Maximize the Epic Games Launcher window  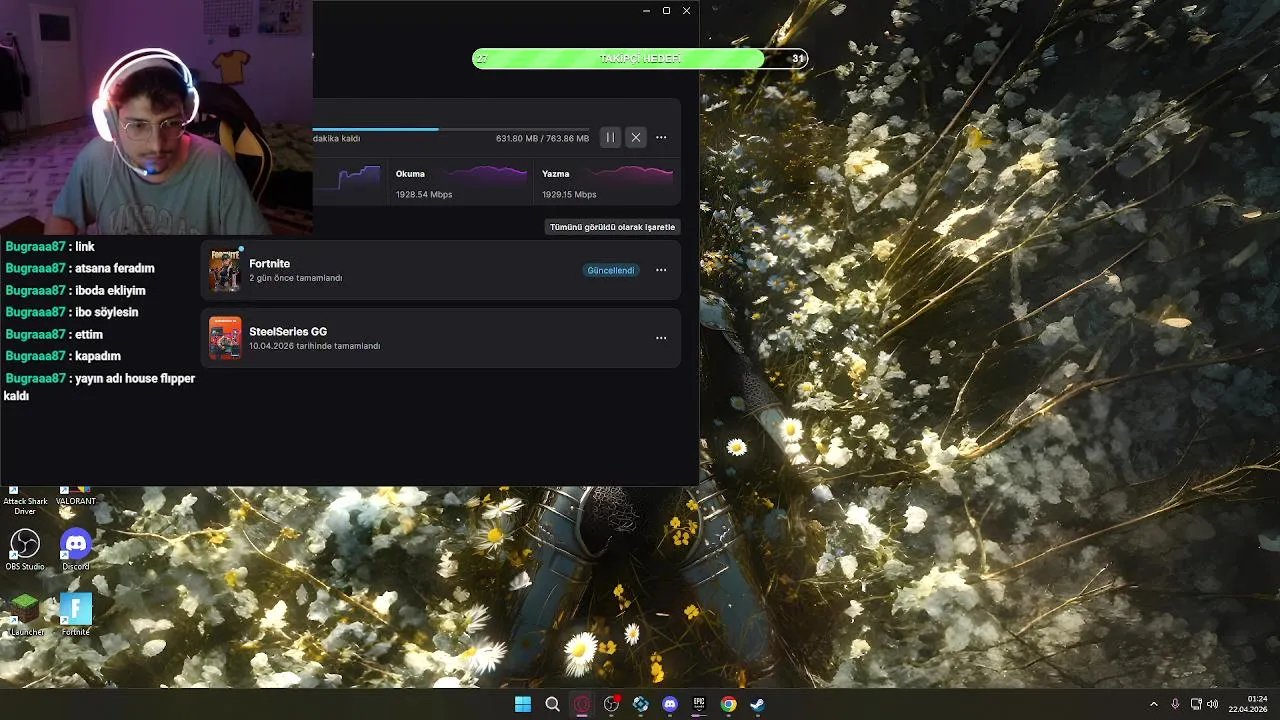tap(666, 10)
